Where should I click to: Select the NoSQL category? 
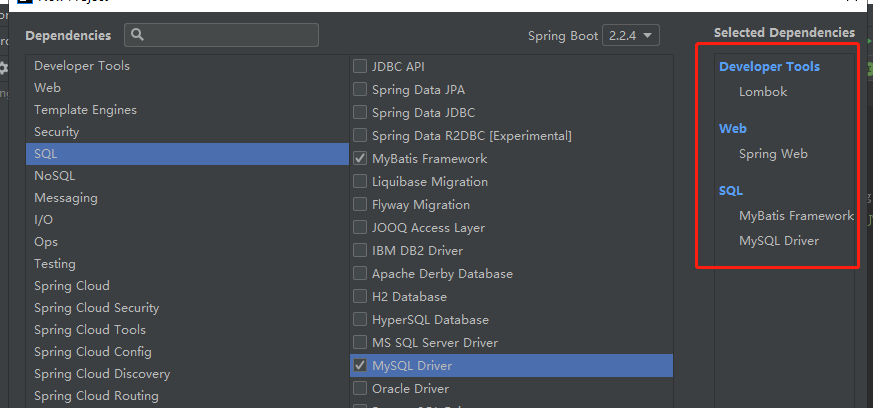pyautogui.click(x=187, y=176)
